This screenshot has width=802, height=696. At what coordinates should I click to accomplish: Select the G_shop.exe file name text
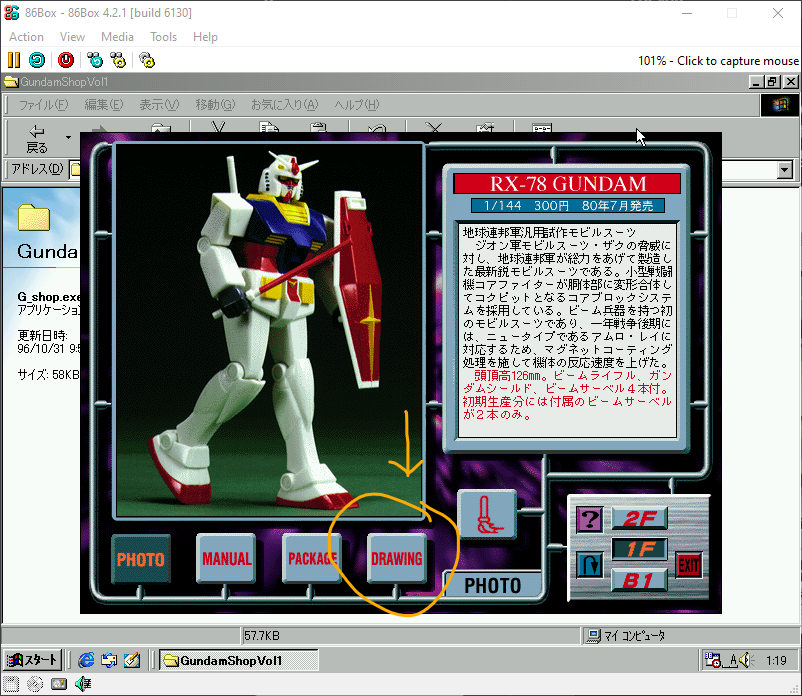49,297
